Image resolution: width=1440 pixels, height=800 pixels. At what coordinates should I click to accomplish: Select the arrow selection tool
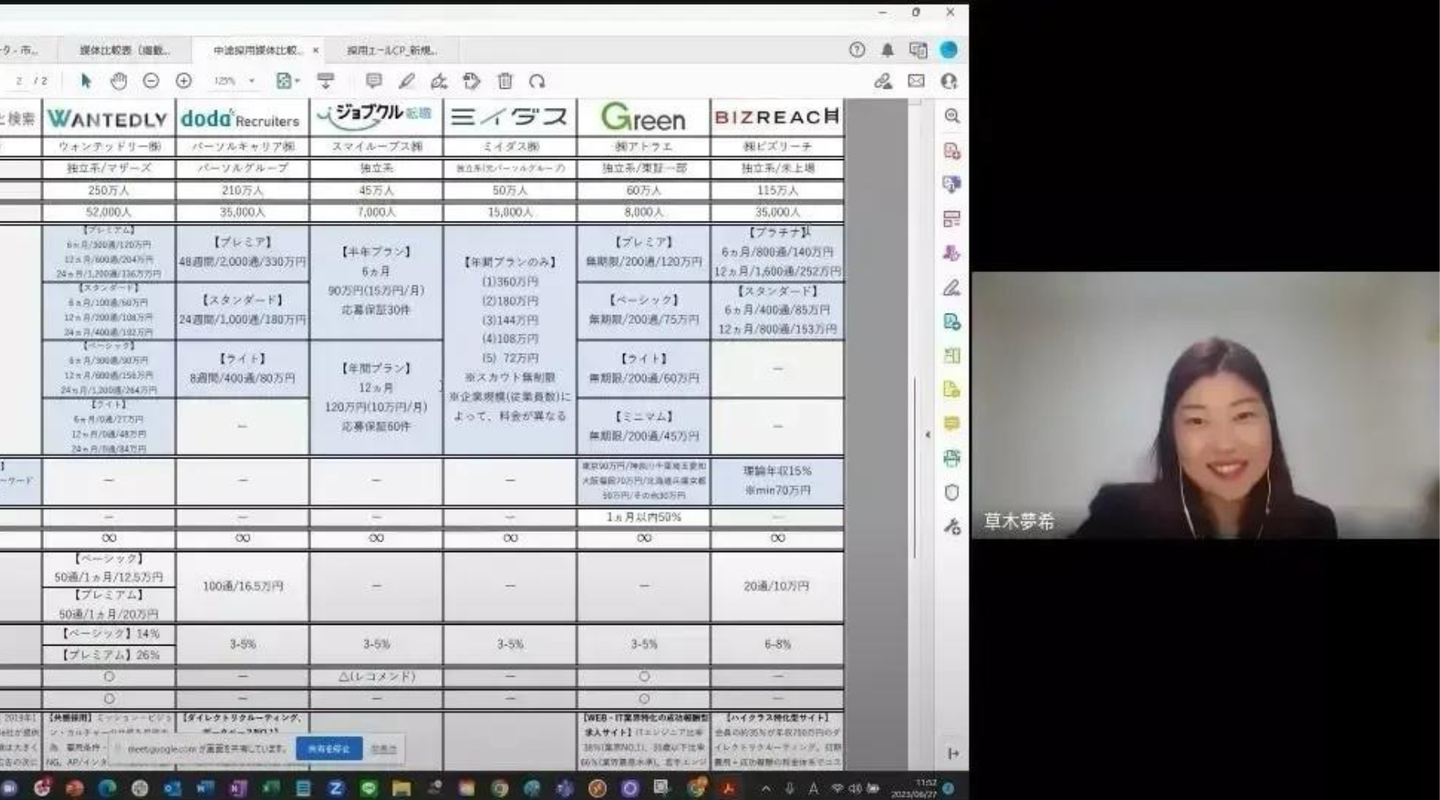86,81
